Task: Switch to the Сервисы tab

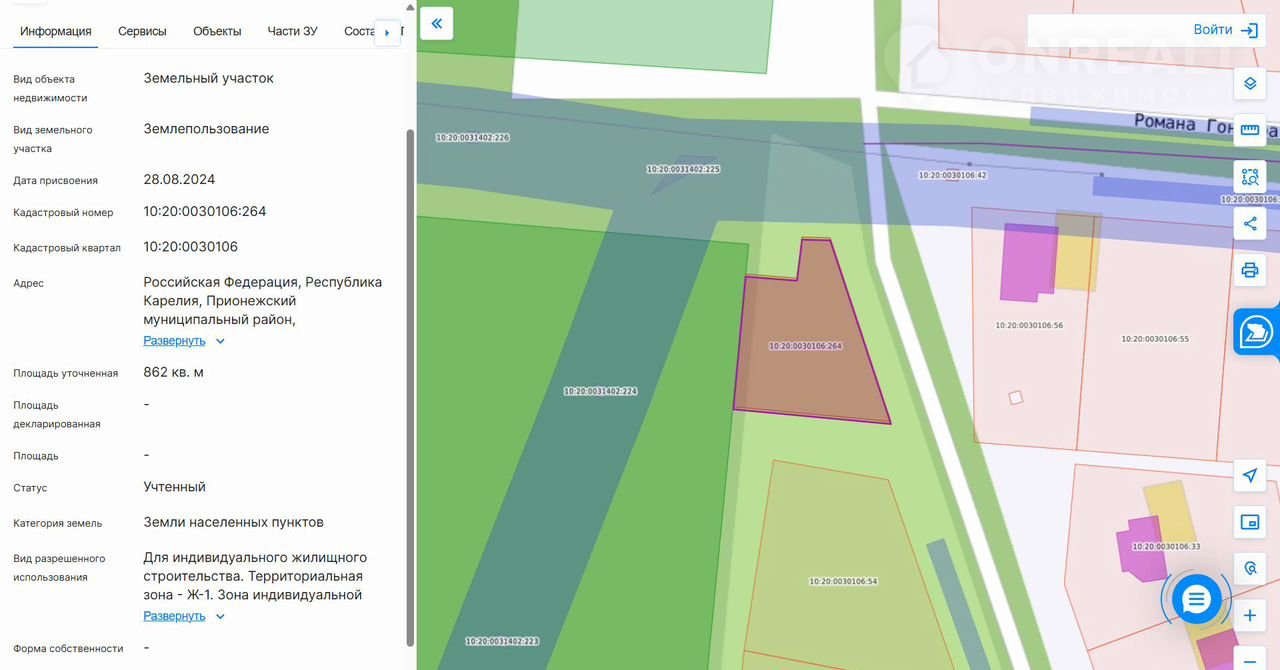Action: point(142,31)
